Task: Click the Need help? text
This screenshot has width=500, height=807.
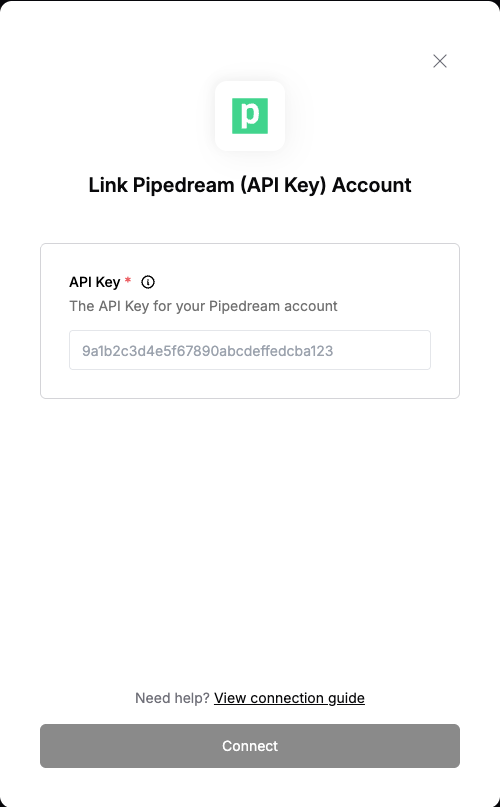Action: pos(172,698)
